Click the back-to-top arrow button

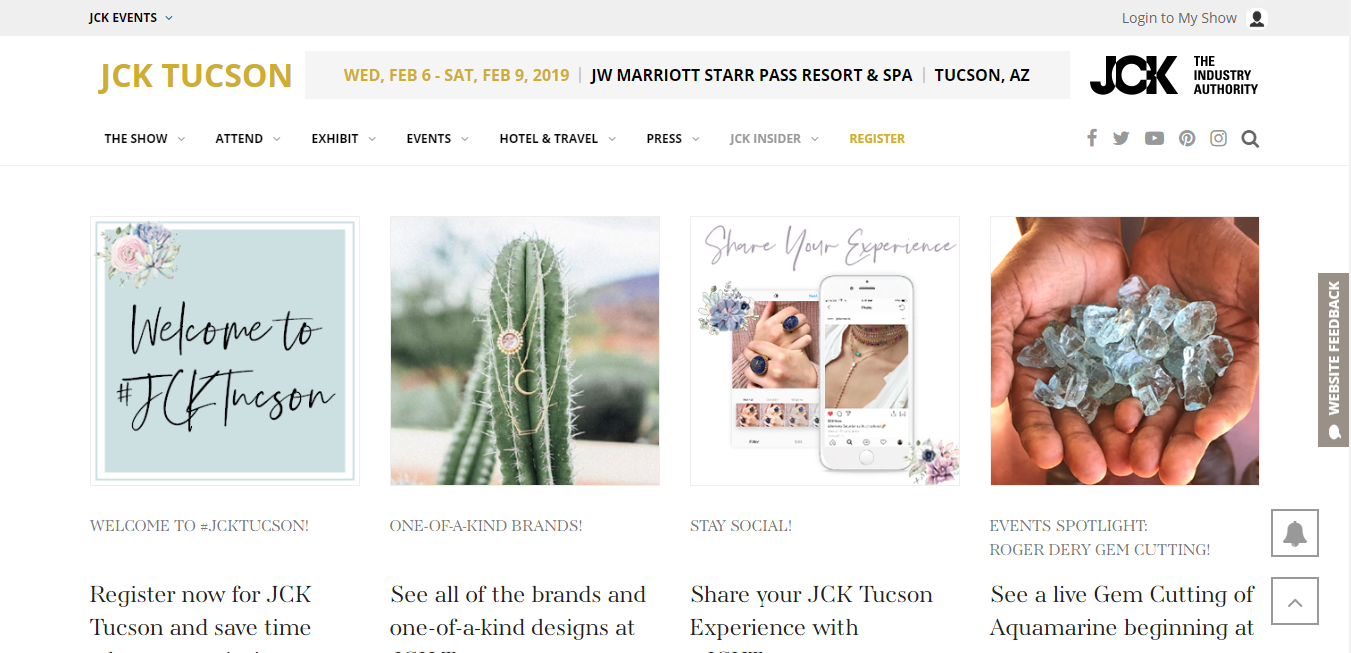click(x=1295, y=602)
